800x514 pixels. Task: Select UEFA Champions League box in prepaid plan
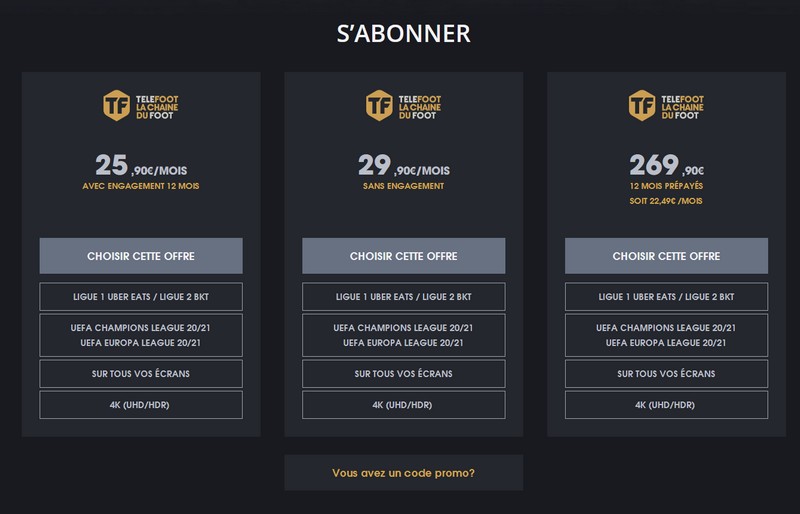[x=666, y=335]
